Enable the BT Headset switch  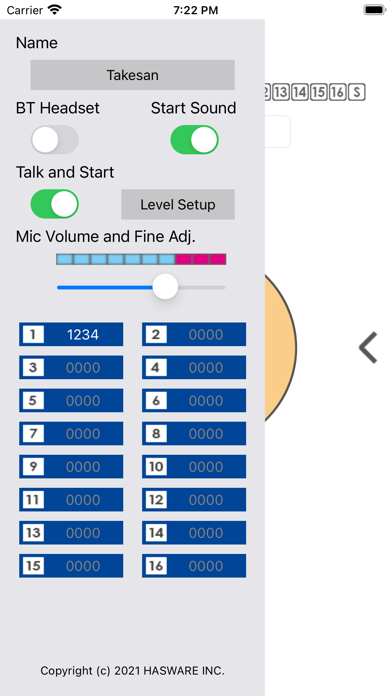(55, 139)
